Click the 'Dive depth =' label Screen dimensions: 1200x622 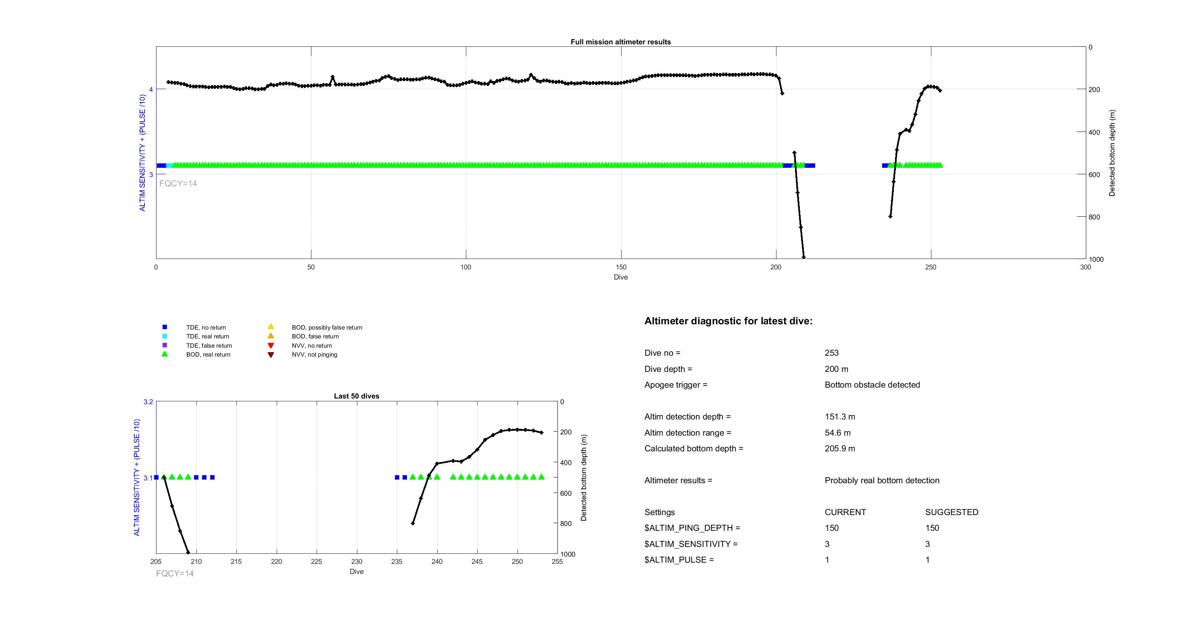pos(669,369)
